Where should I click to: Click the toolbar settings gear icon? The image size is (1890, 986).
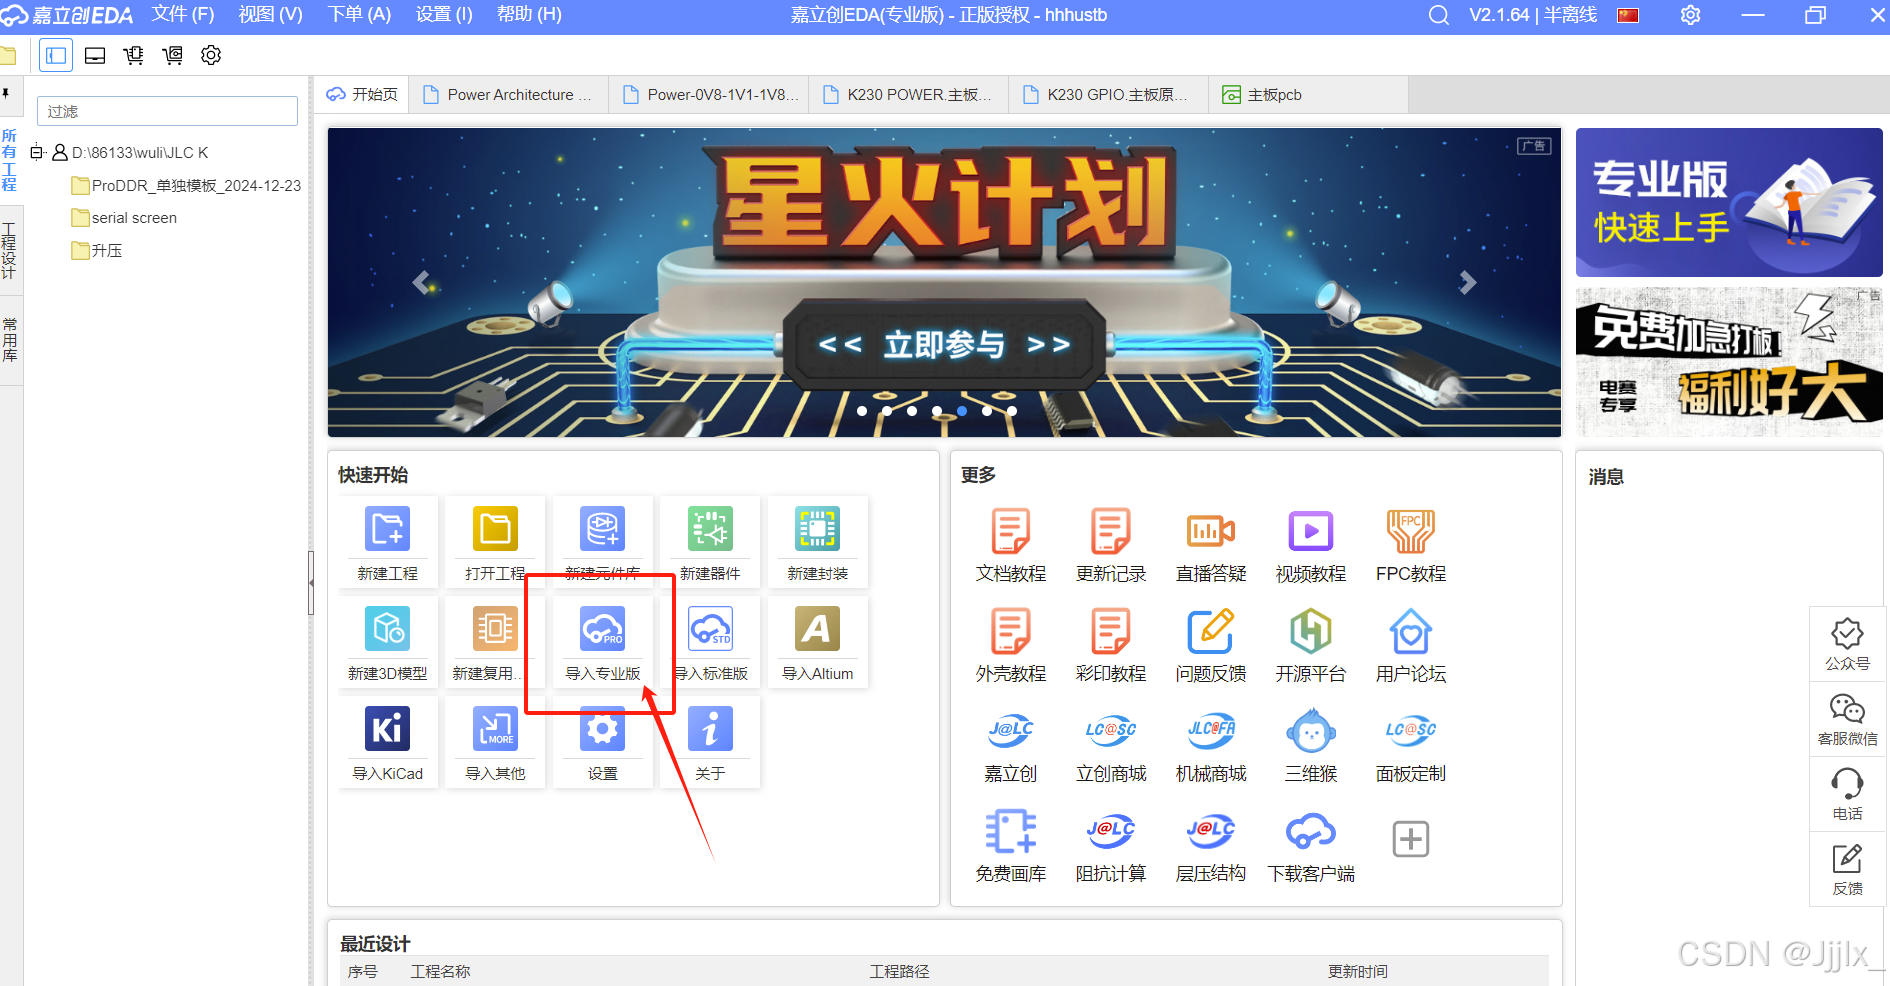211,55
